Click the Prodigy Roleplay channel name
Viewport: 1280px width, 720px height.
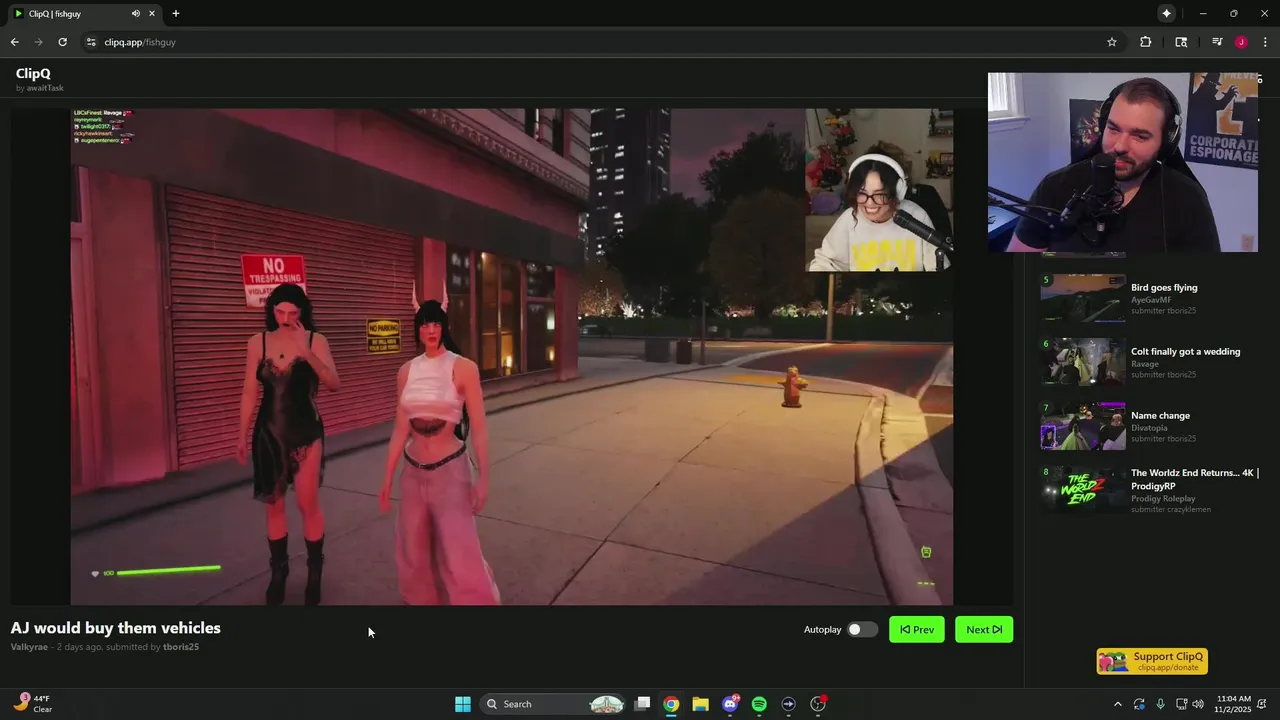pos(1163,498)
